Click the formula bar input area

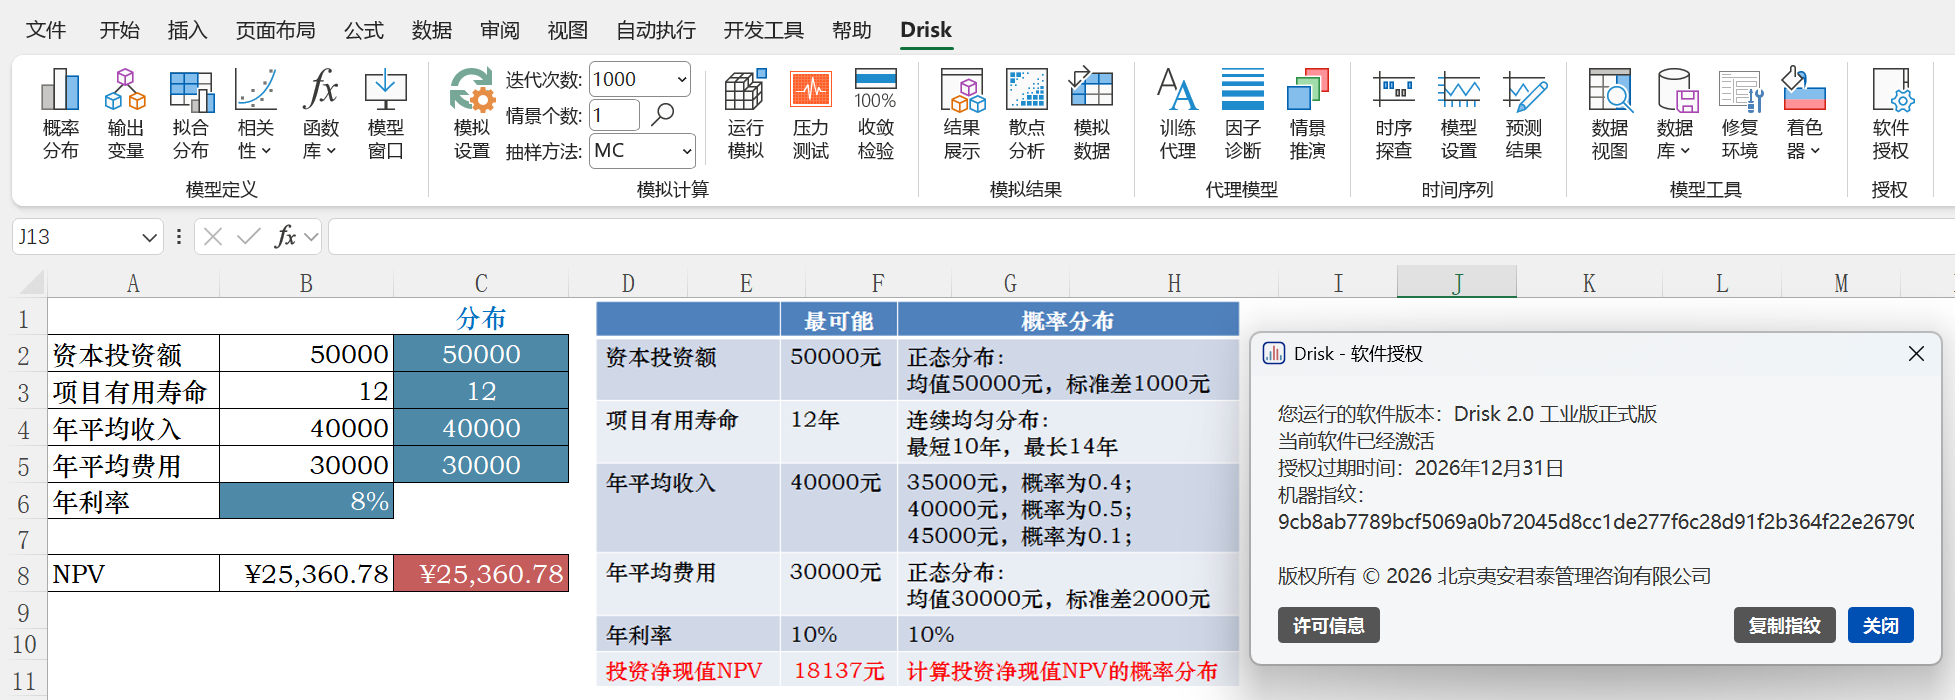coord(1141,237)
